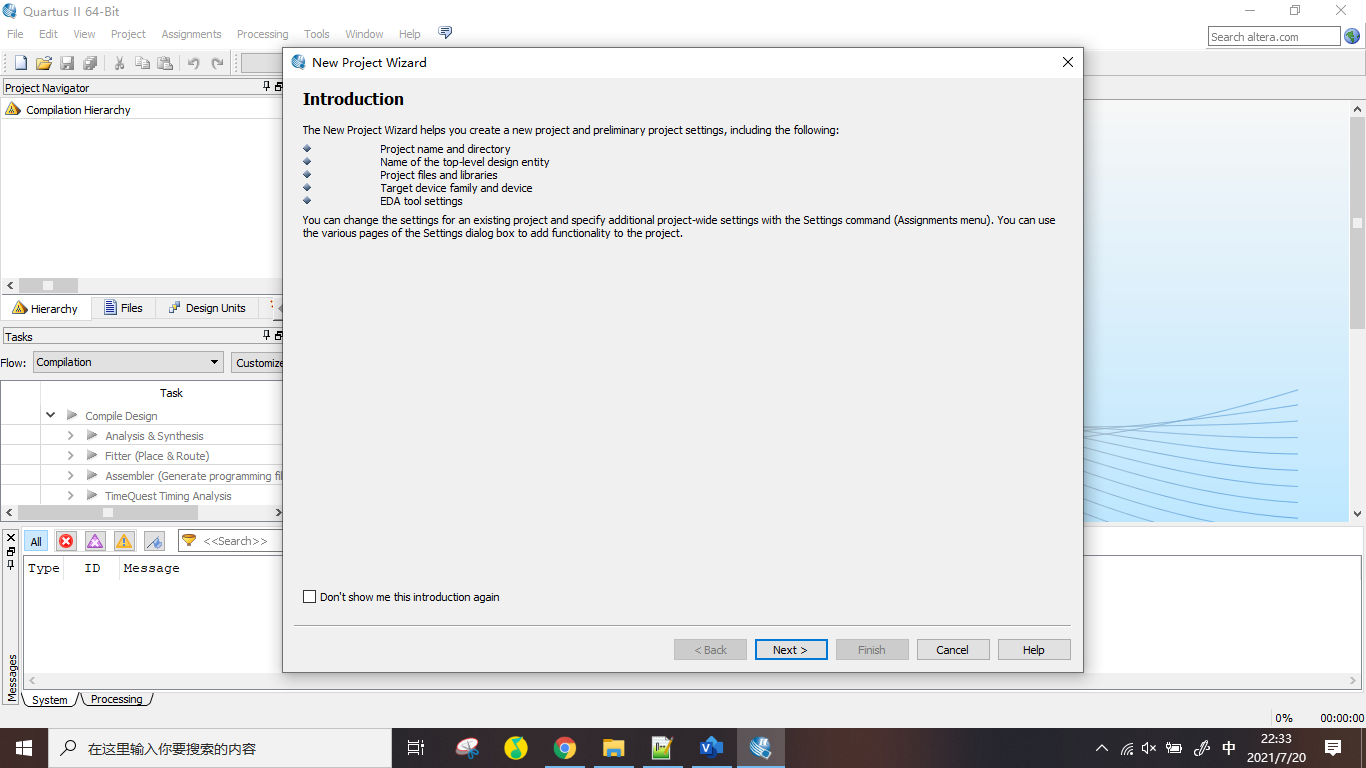Open the File menu

click(15, 34)
